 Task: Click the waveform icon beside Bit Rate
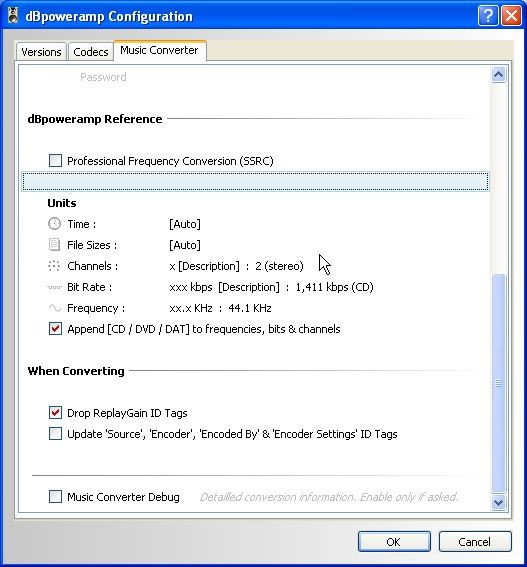pos(54,287)
